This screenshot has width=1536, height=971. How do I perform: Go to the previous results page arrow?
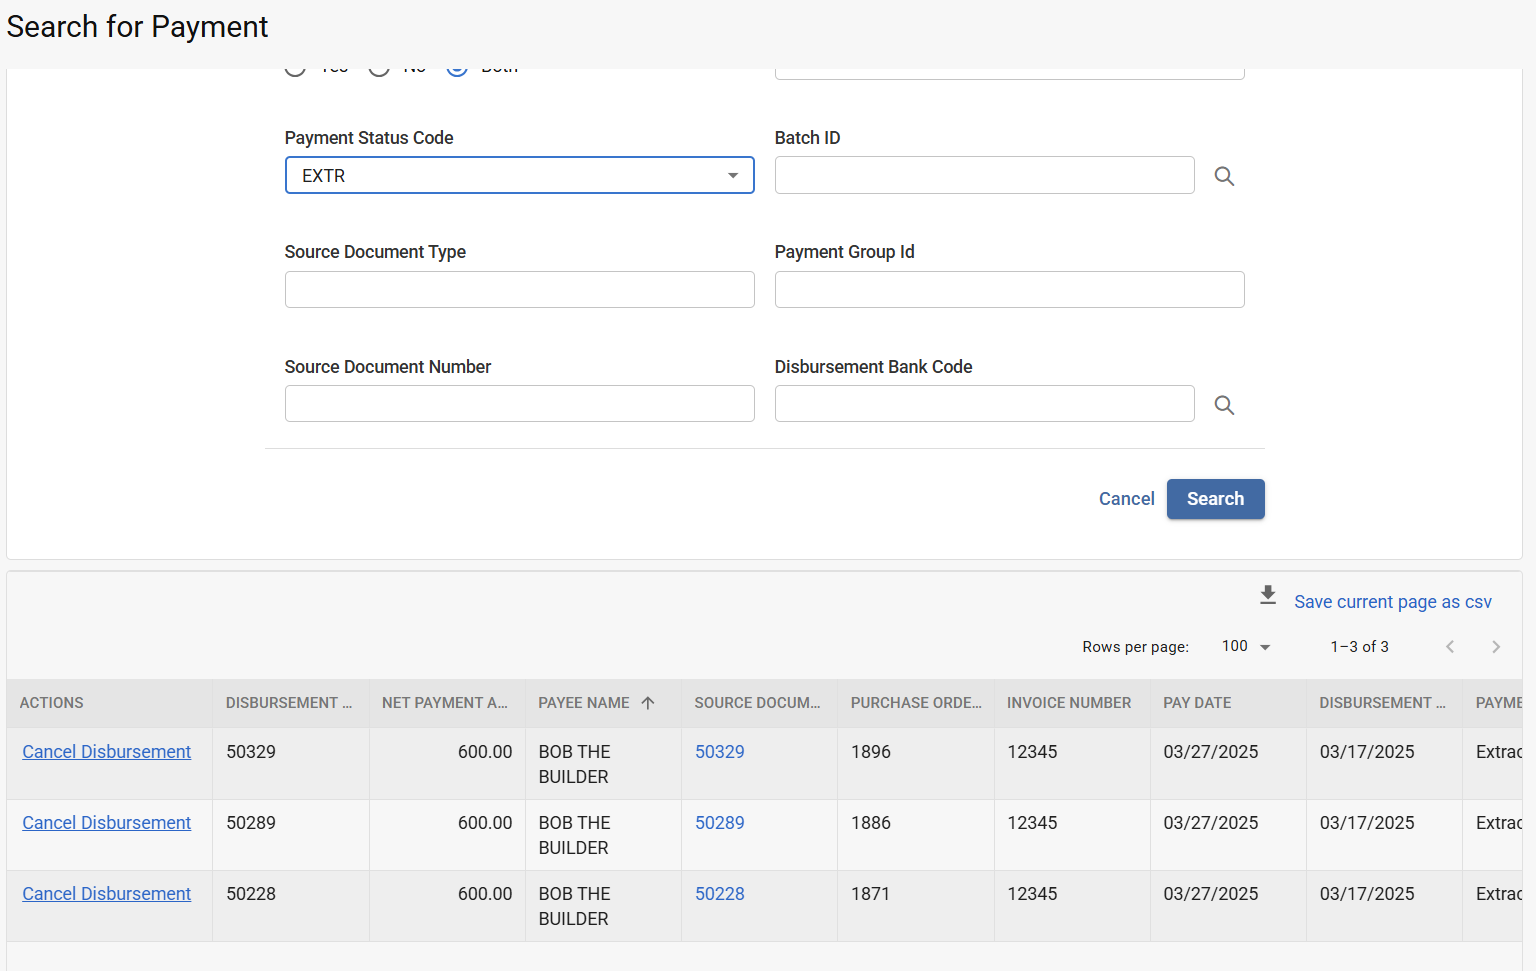[1450, 647]
